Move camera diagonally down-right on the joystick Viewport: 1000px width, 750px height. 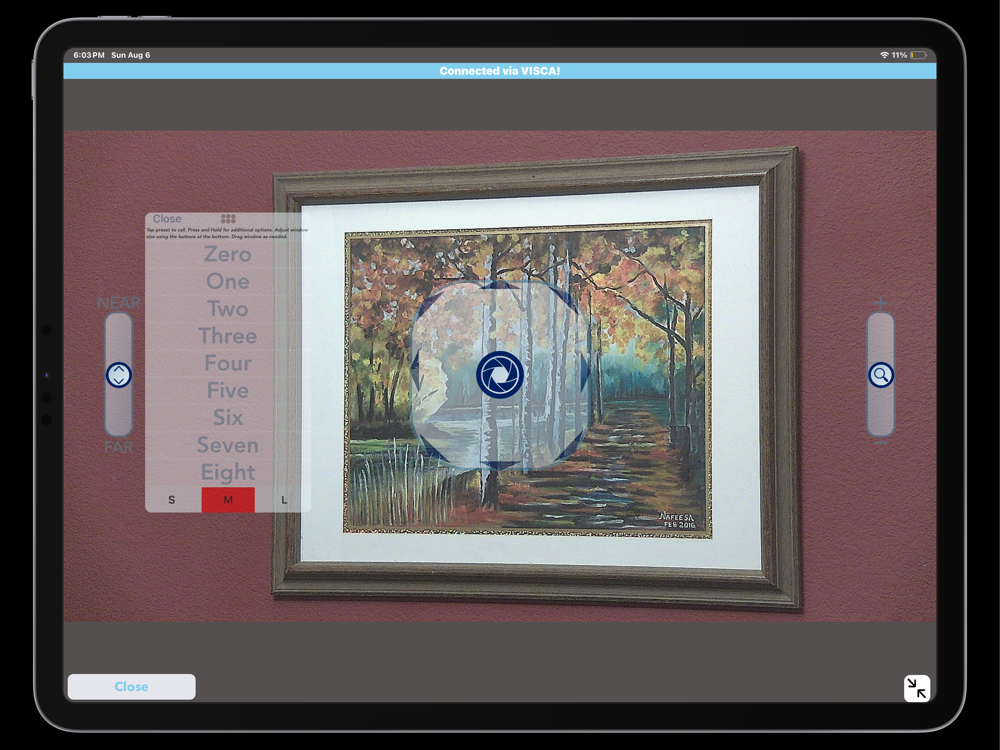coord(570,447)
